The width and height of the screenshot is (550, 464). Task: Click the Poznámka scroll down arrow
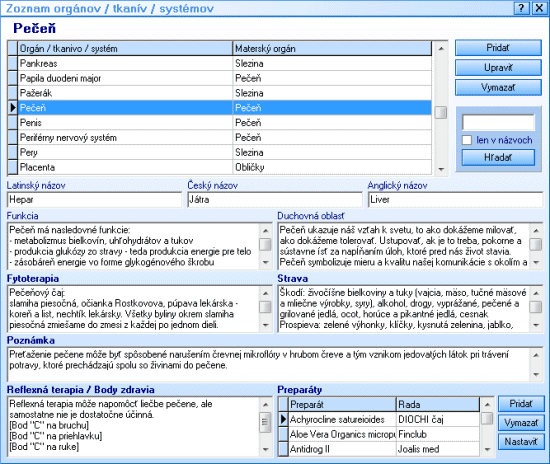point(536,375)
